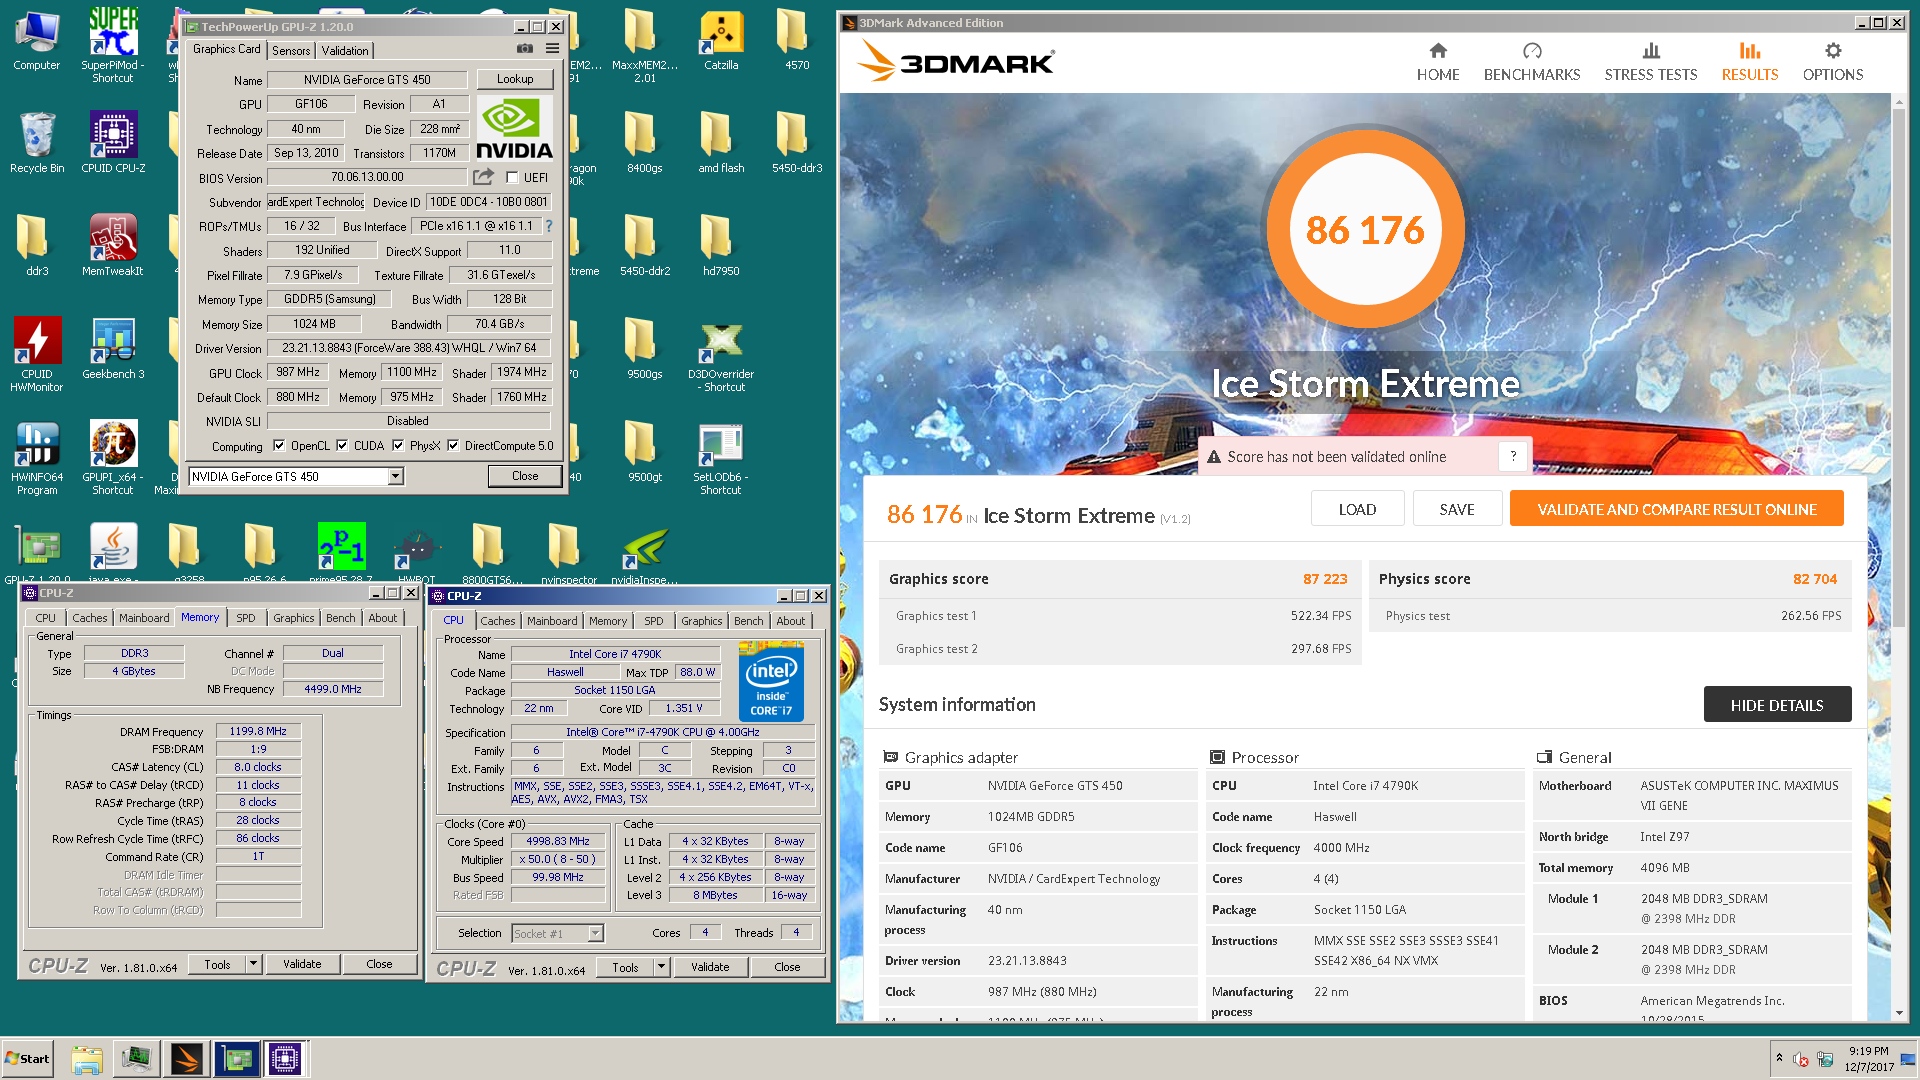Click taskbar clock showing 9:19 PM
1920x1080 pixels.
coord(1869,1058)
